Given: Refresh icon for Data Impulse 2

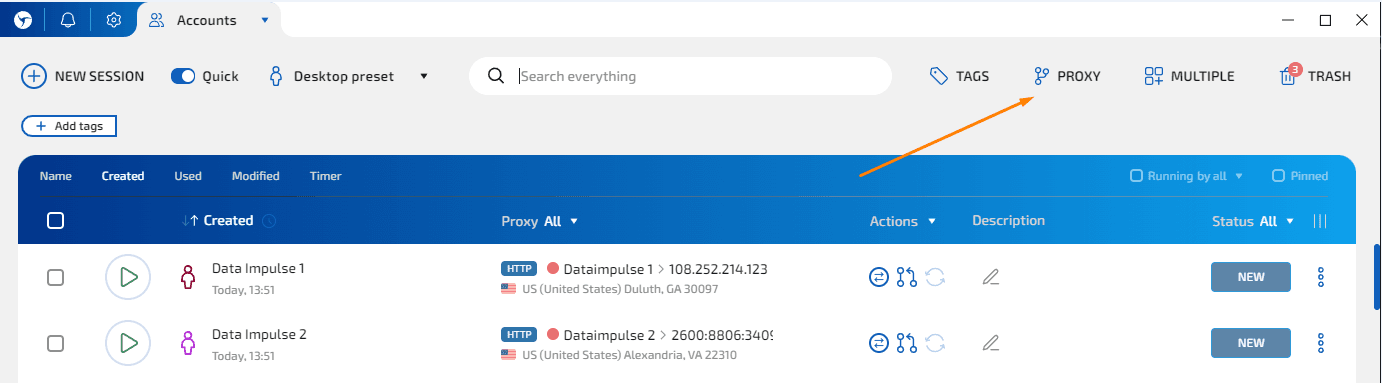Looking at the screenshot, I should [935, 343].
